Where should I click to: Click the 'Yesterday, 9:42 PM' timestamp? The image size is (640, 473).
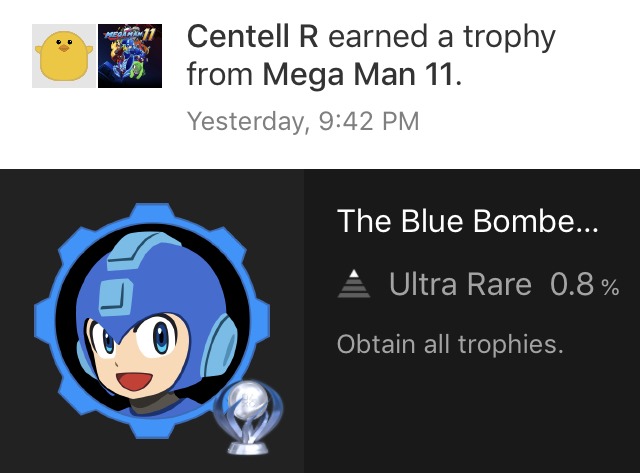(x=303, y=121)
